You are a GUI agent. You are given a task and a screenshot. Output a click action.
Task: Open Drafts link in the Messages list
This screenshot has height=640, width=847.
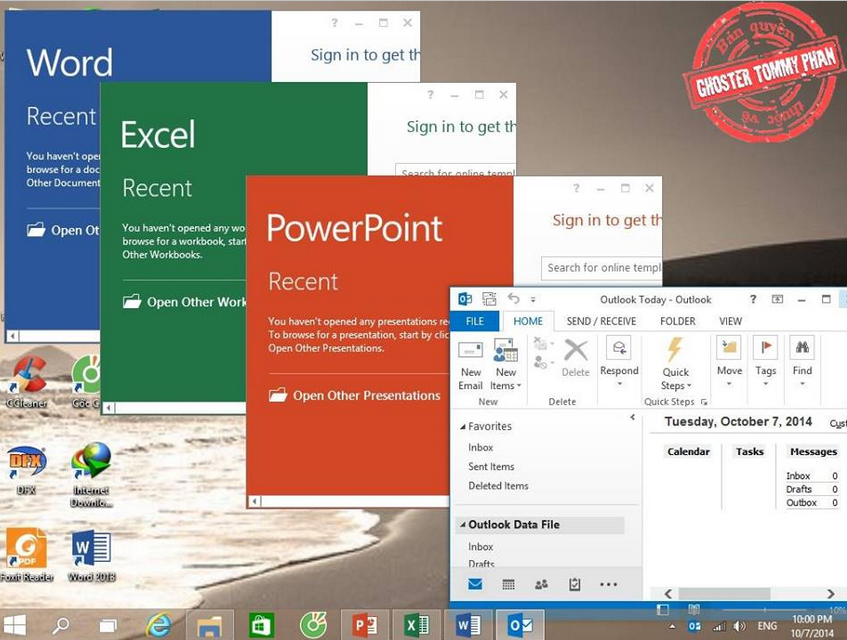tap(799, 489)
